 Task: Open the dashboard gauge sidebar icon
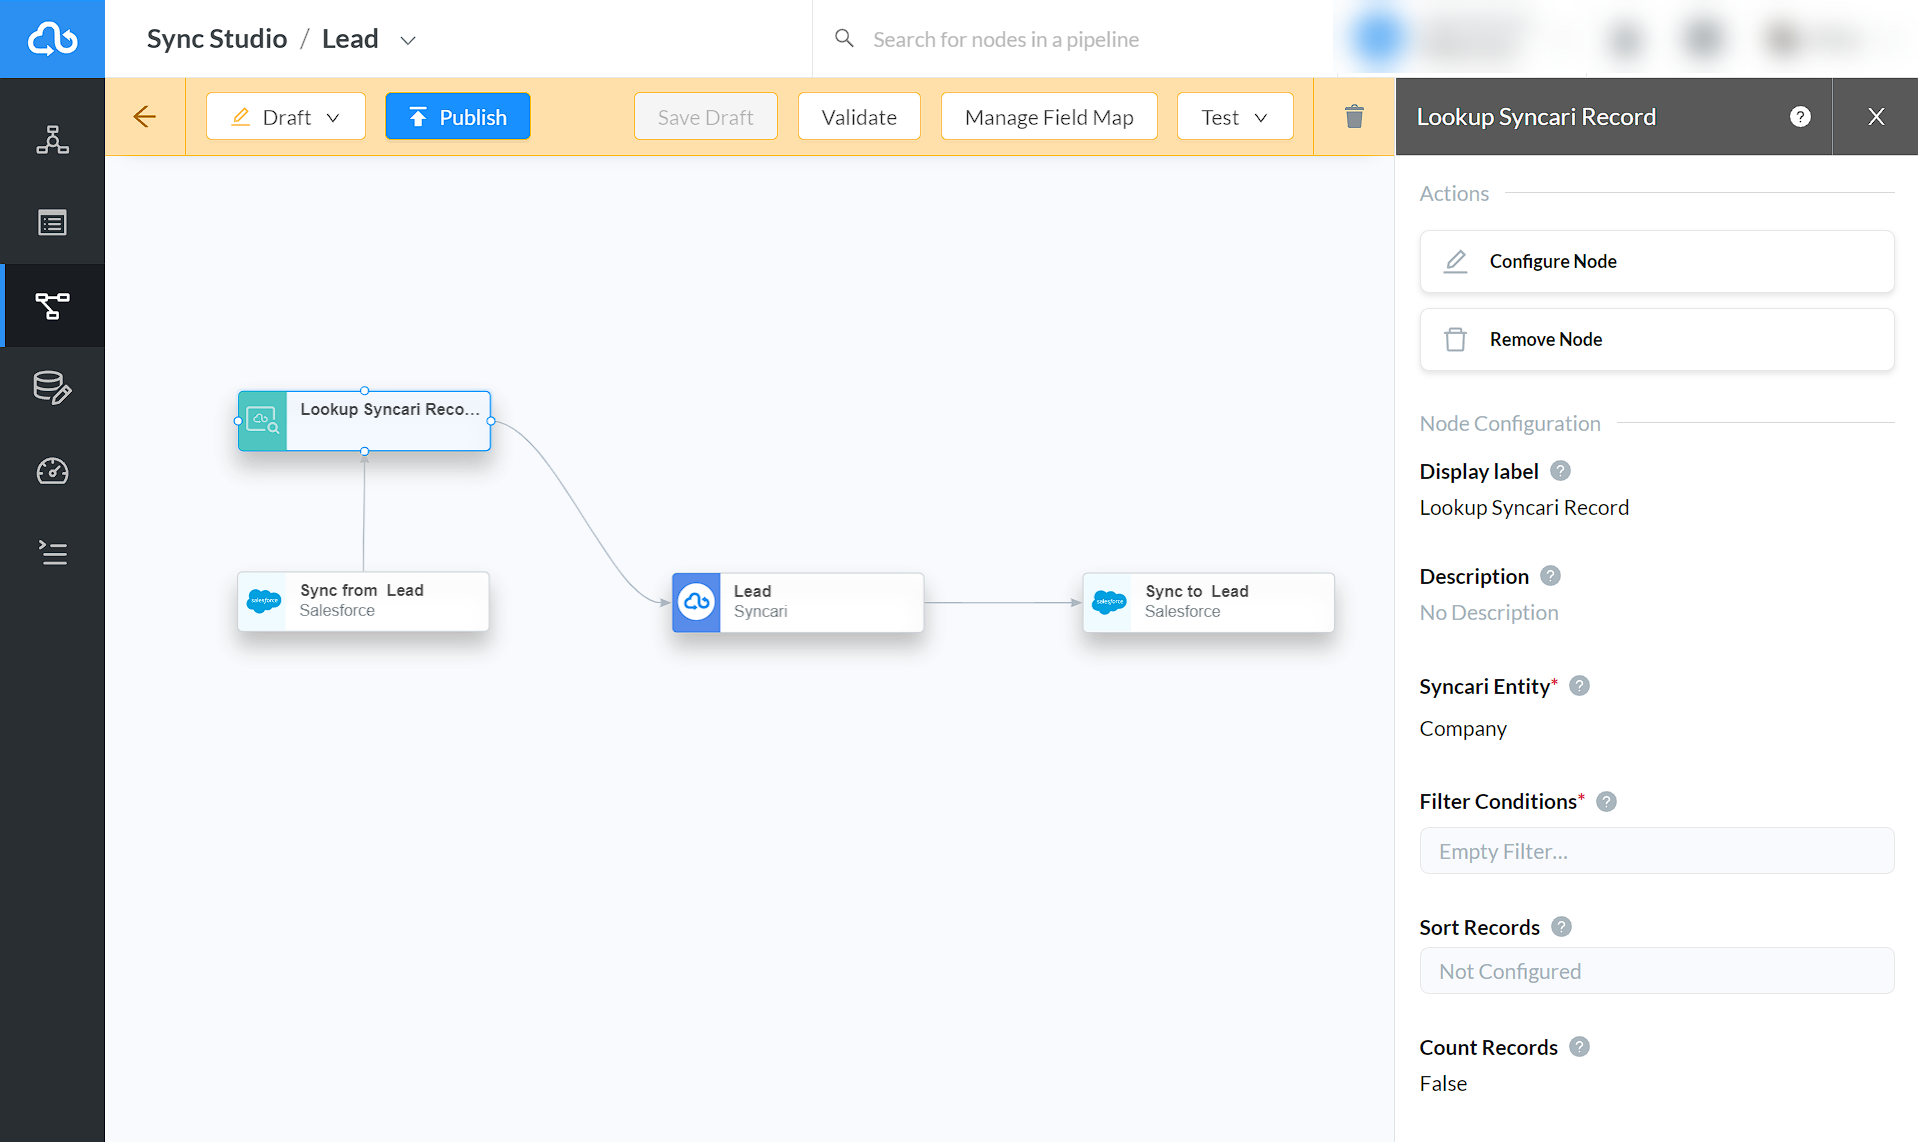click(52, 471)
